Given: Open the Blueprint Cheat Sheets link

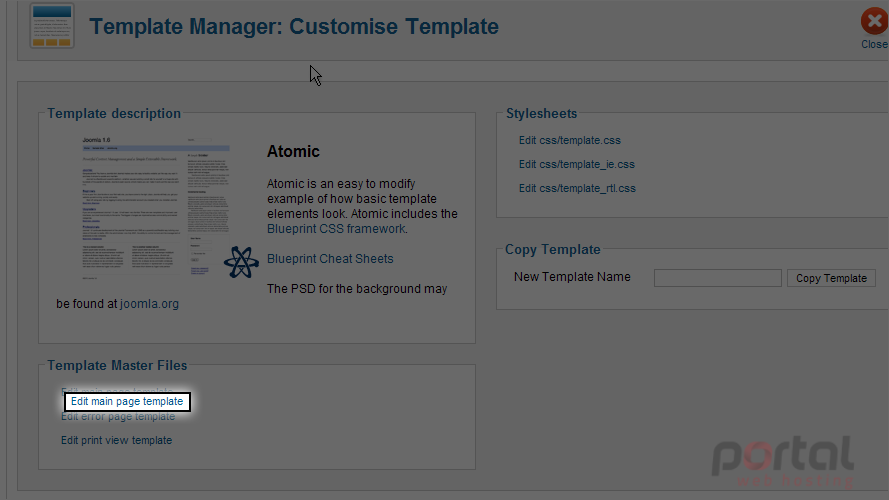Looking at the screenshot, I should [330, 259].
